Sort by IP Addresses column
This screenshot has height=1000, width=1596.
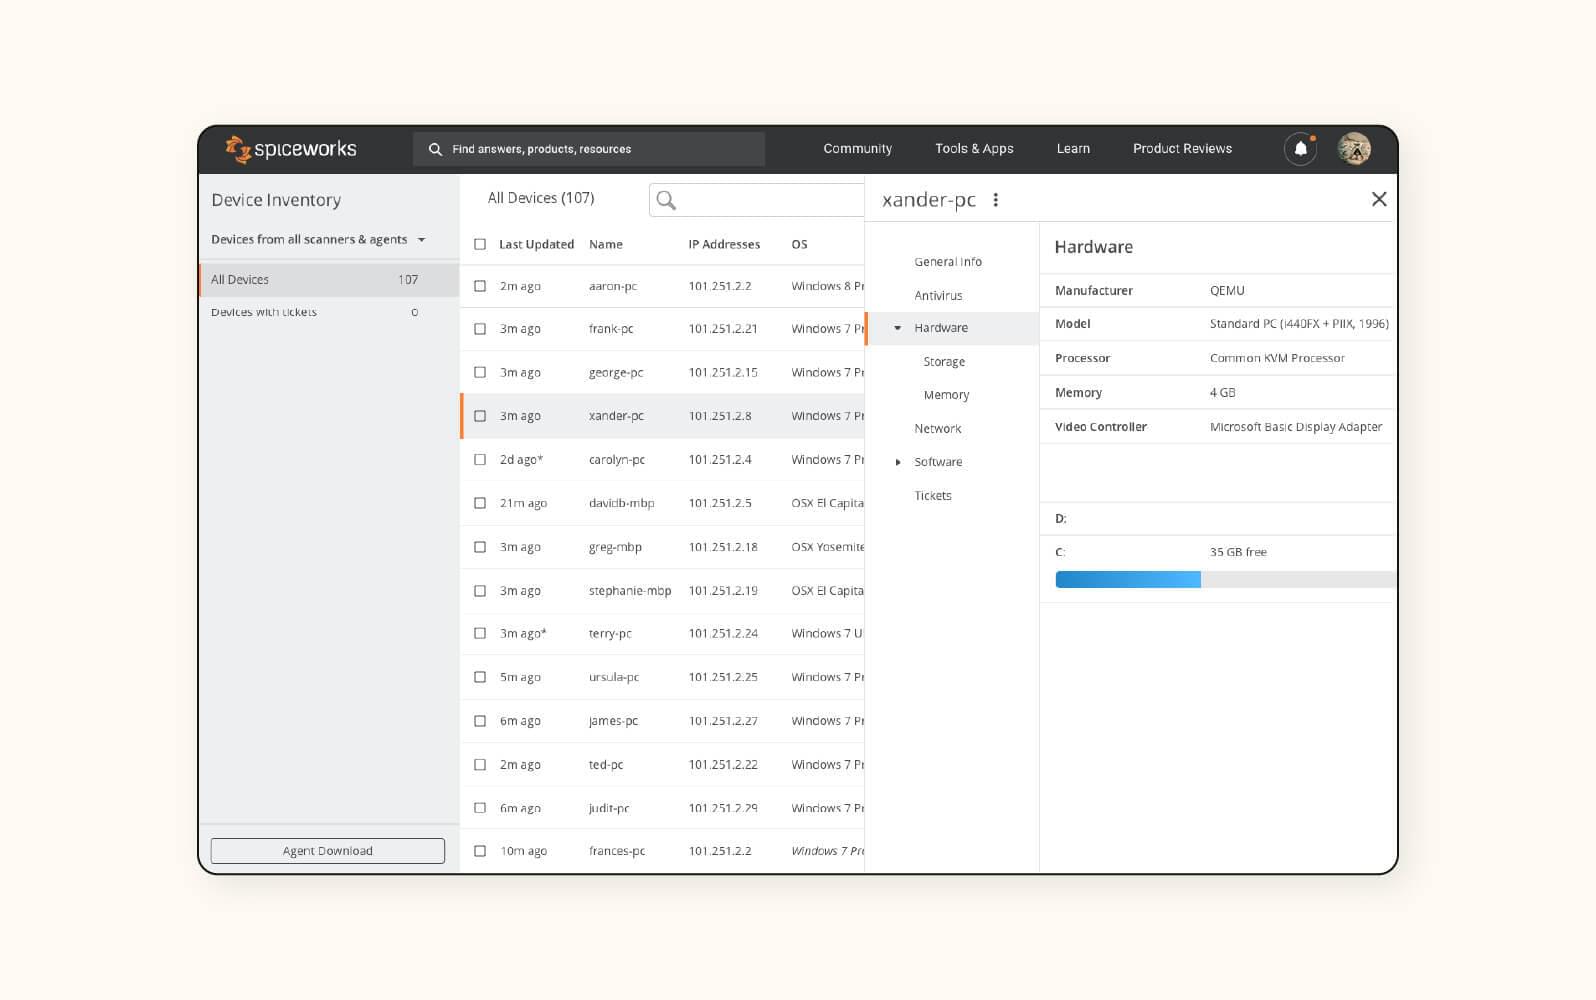(724, 244)
